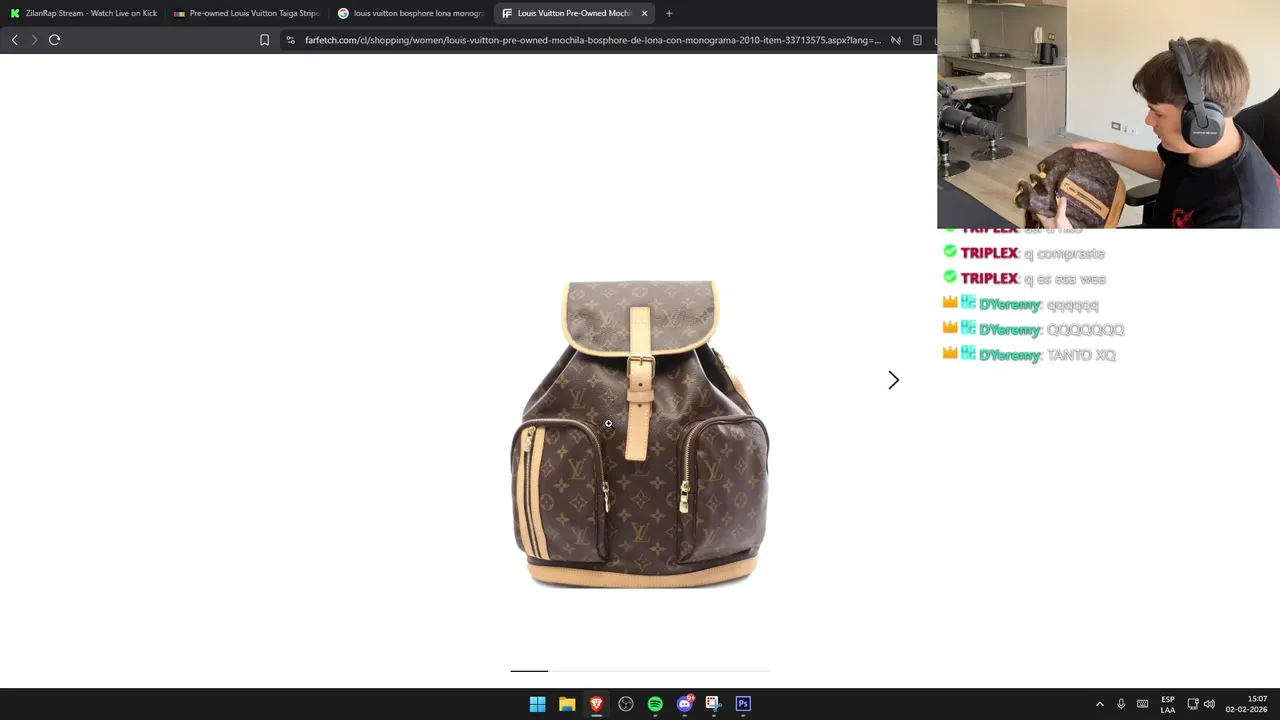Expand the hidden system tray icons
1280x720 pixels.
tap(1100, 704)
